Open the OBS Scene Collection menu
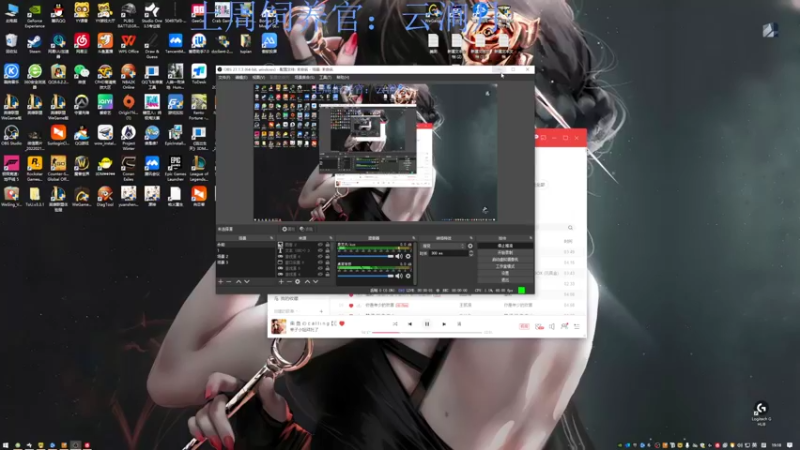Viewport: 800px width, 450px height. point(305,78)
